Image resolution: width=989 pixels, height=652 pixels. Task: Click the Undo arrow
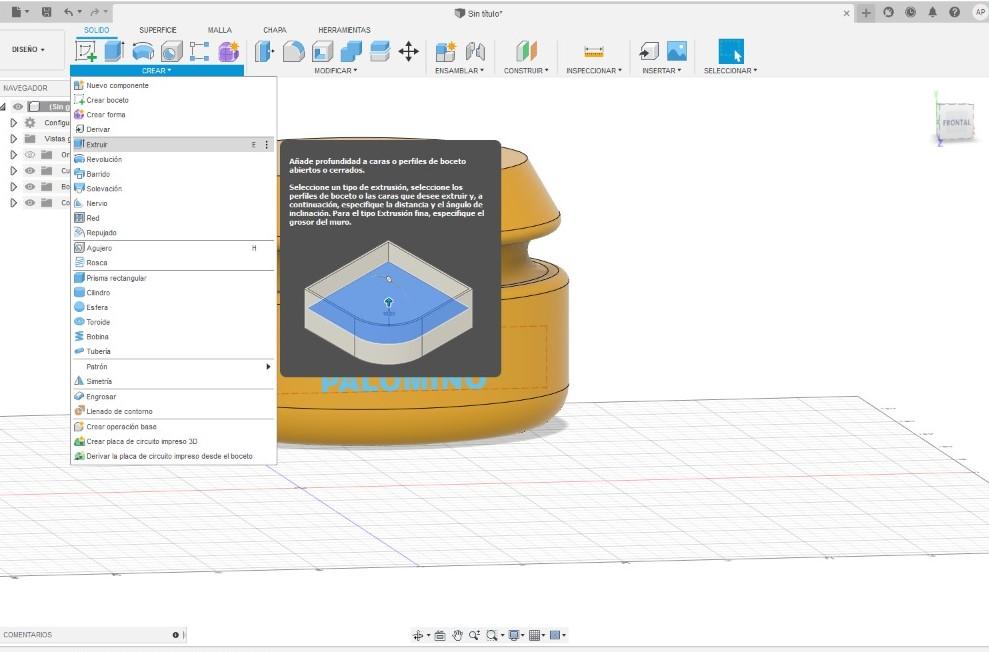coord(68,11)
